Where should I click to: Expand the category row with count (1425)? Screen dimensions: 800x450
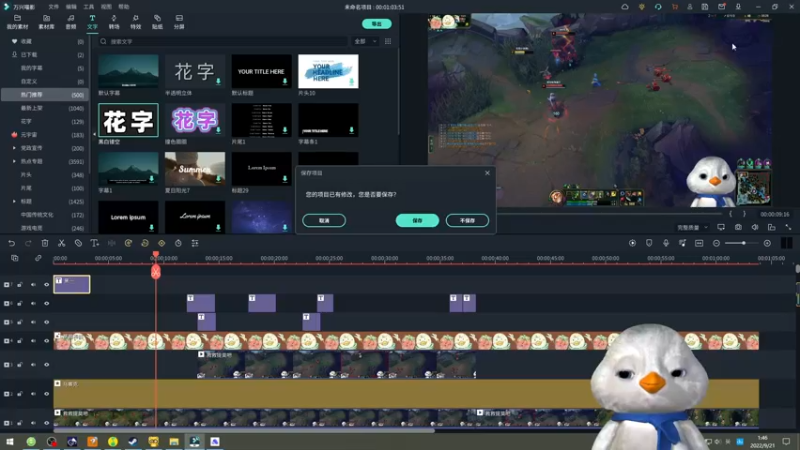pyautogui.click(x=14, y=202)
